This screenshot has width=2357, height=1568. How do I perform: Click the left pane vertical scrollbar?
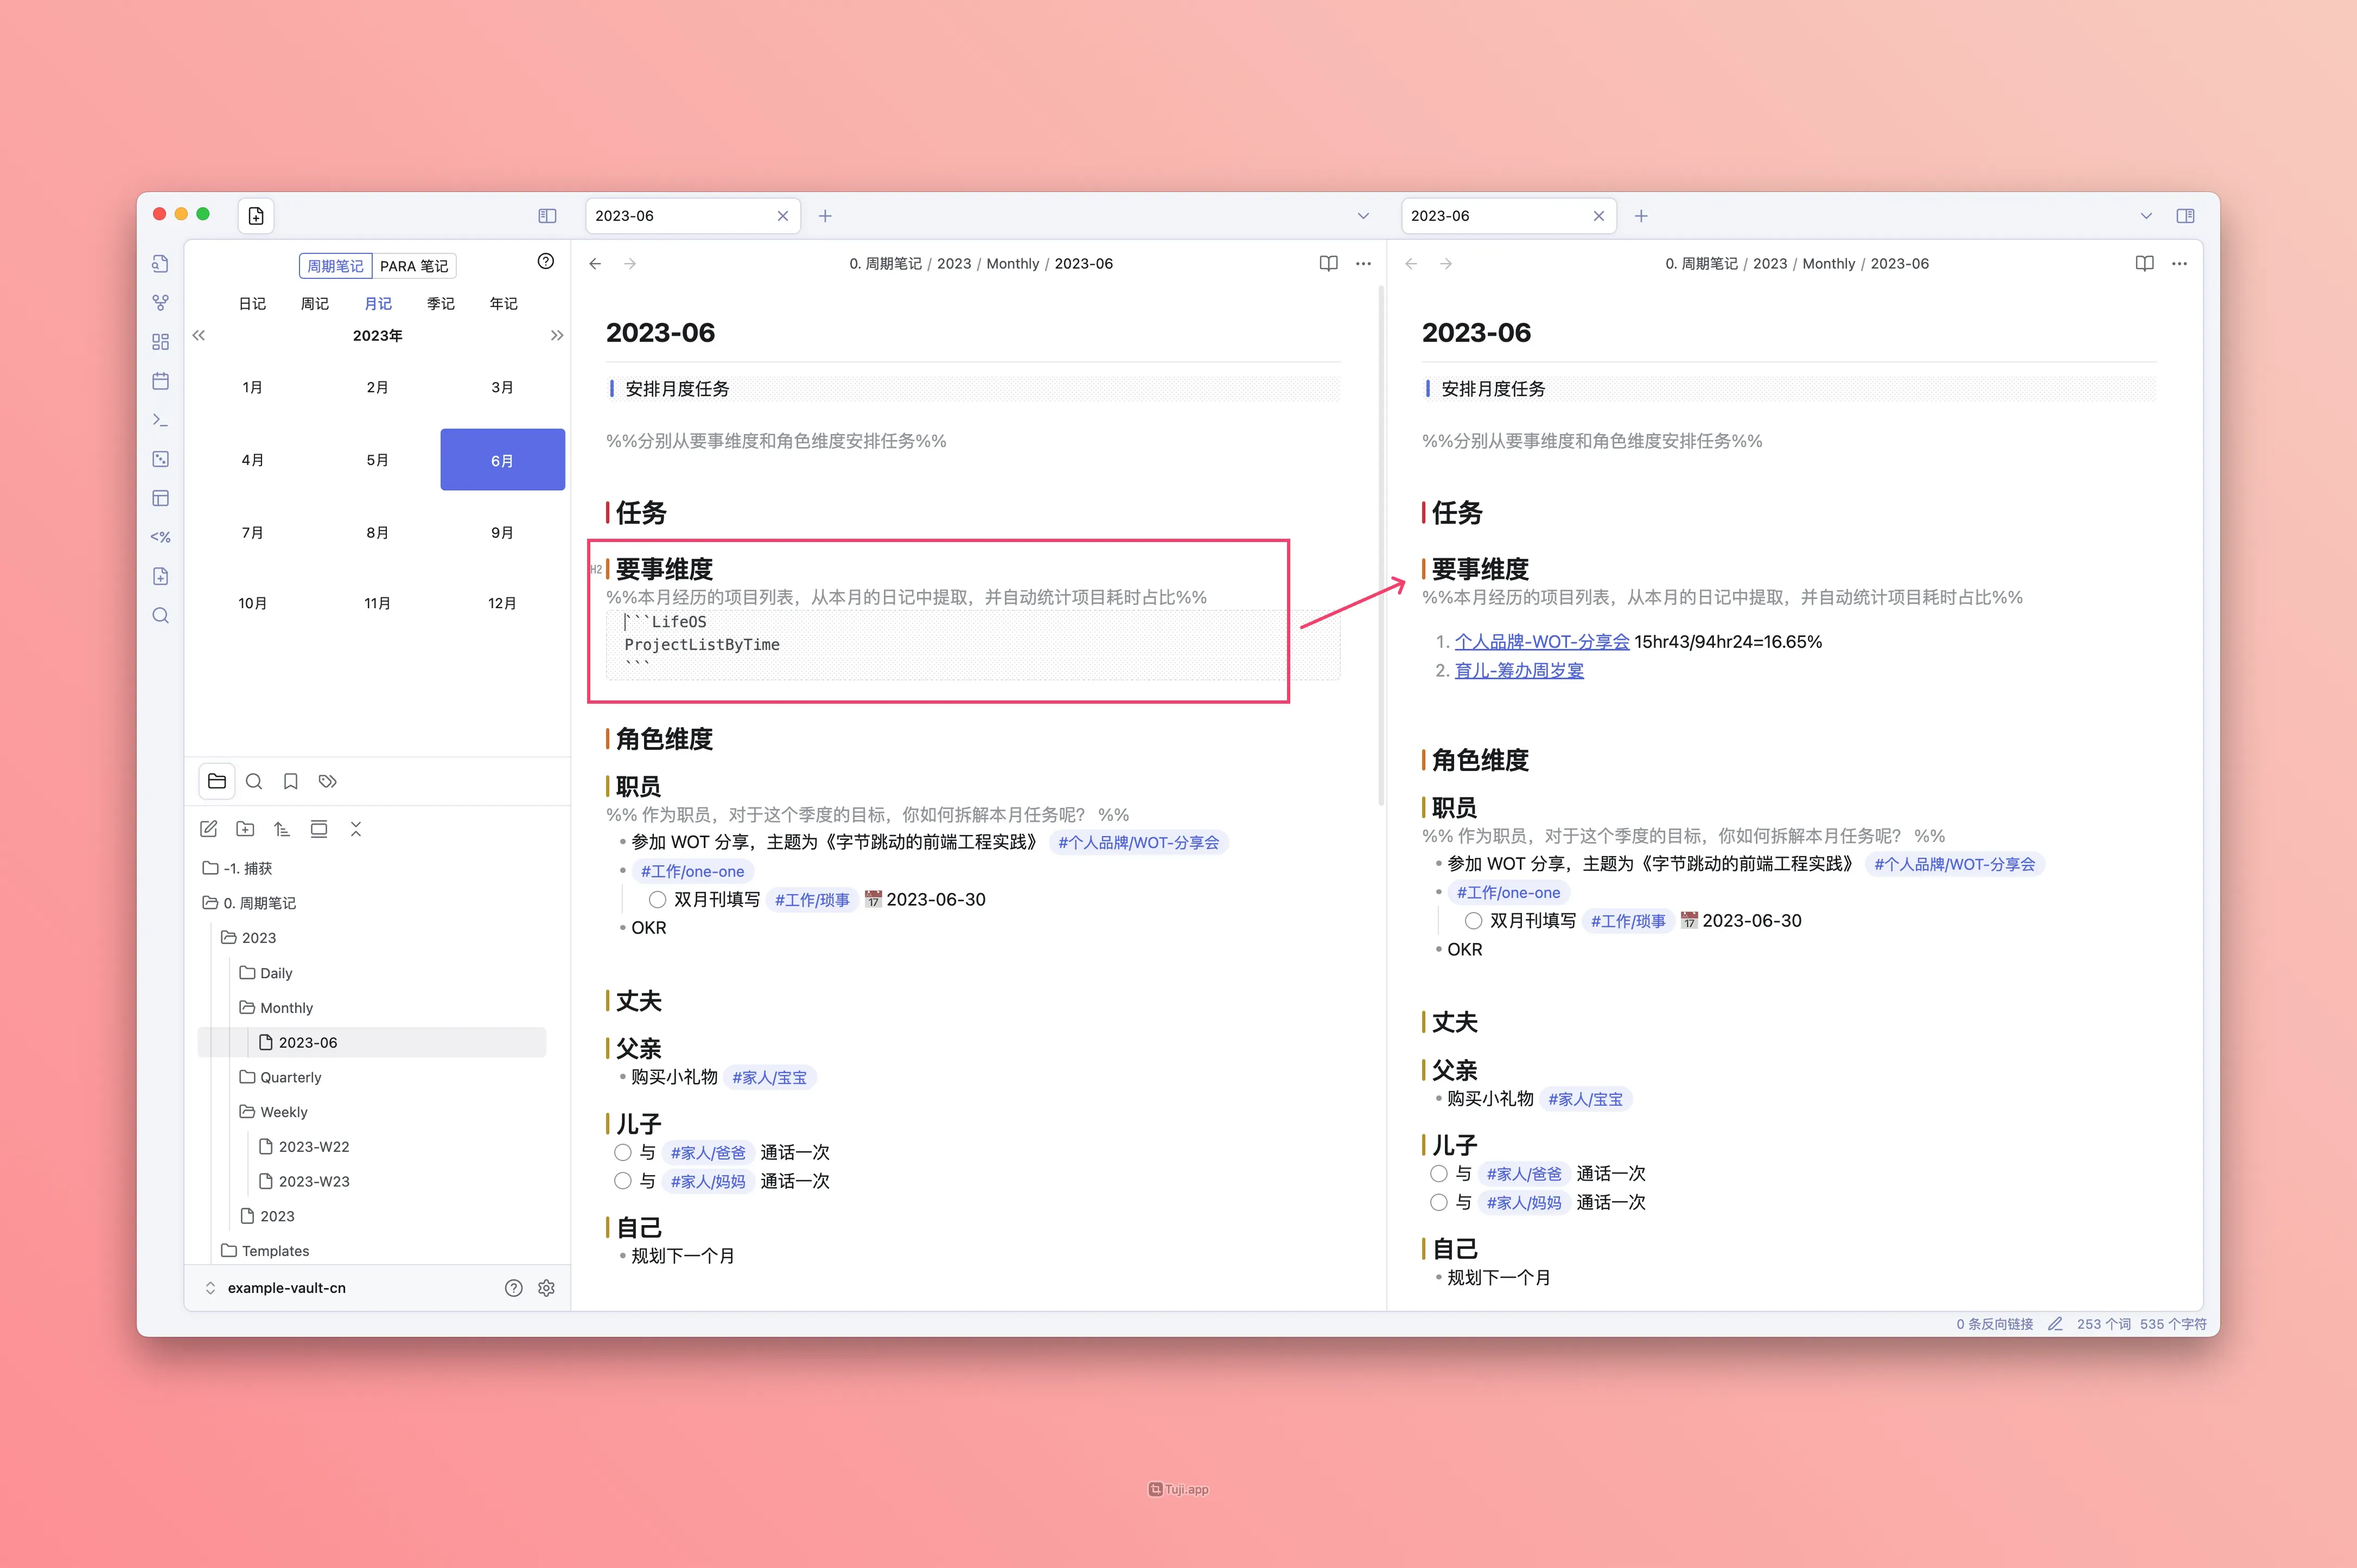click(1381, 545)
